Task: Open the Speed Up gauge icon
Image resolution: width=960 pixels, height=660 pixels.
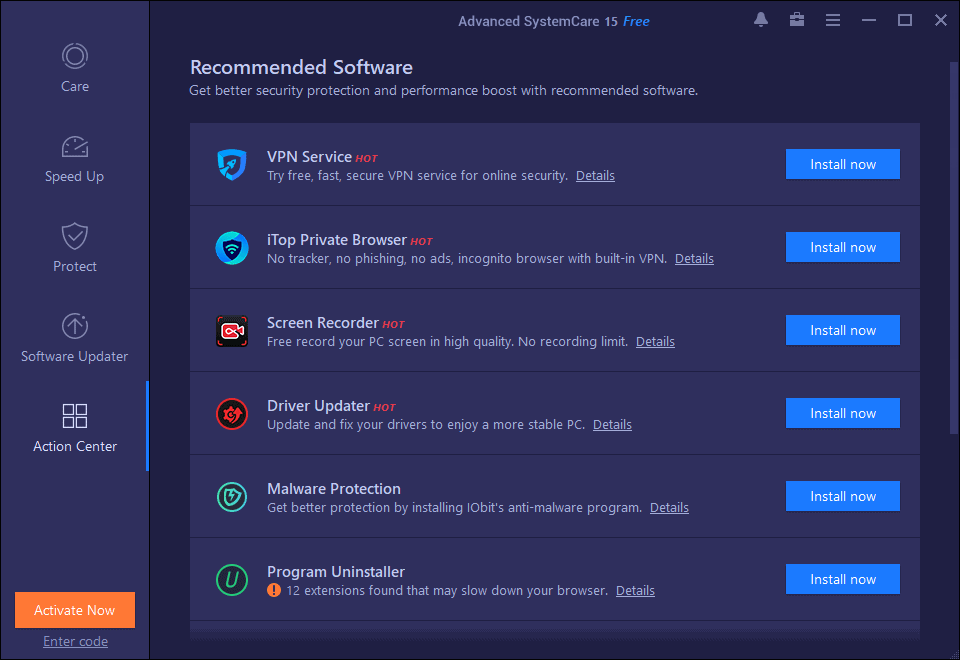Action: (x=75, y=147)
